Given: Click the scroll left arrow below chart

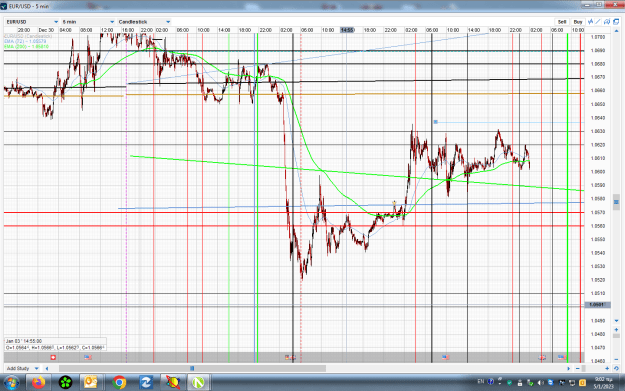Looking at the screenshot, I should (47, 369).
